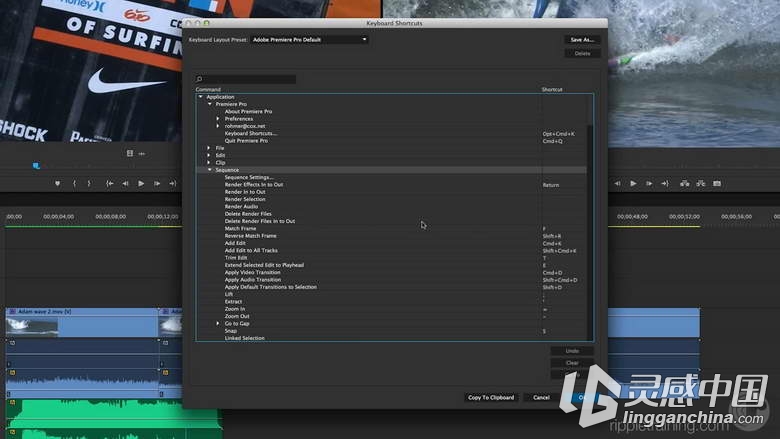The width and height of the screenshot is (780, 439).
Task: Click the Clear shortcut button
Action: coord(572,363)
